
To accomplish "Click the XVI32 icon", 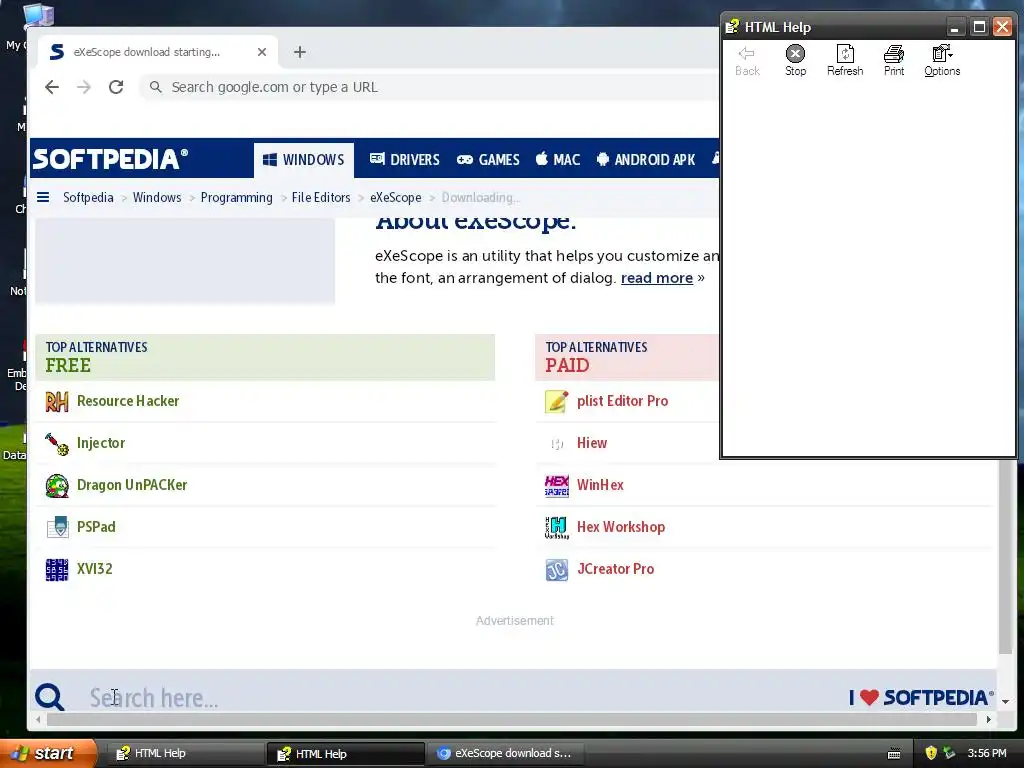I will pos(57,569).
